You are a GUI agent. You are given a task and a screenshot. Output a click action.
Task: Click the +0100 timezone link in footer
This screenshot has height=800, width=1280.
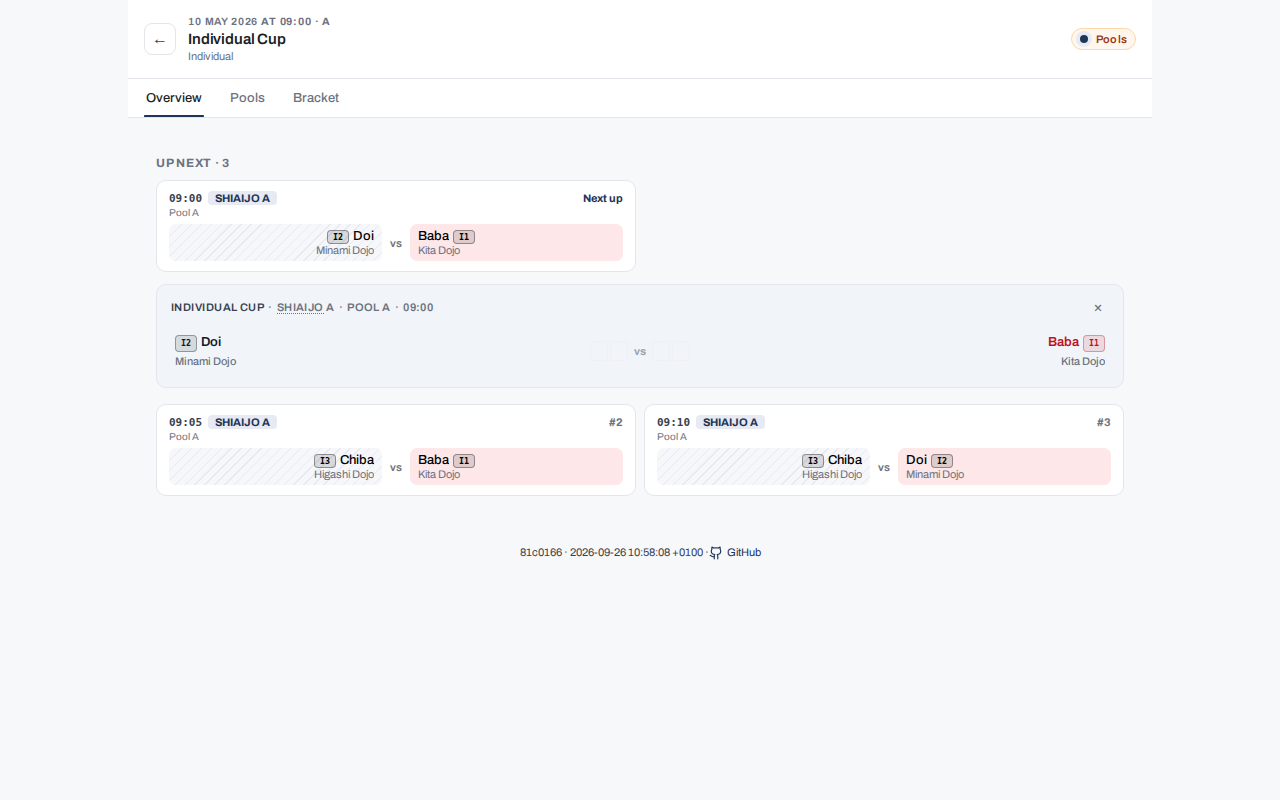688,553
